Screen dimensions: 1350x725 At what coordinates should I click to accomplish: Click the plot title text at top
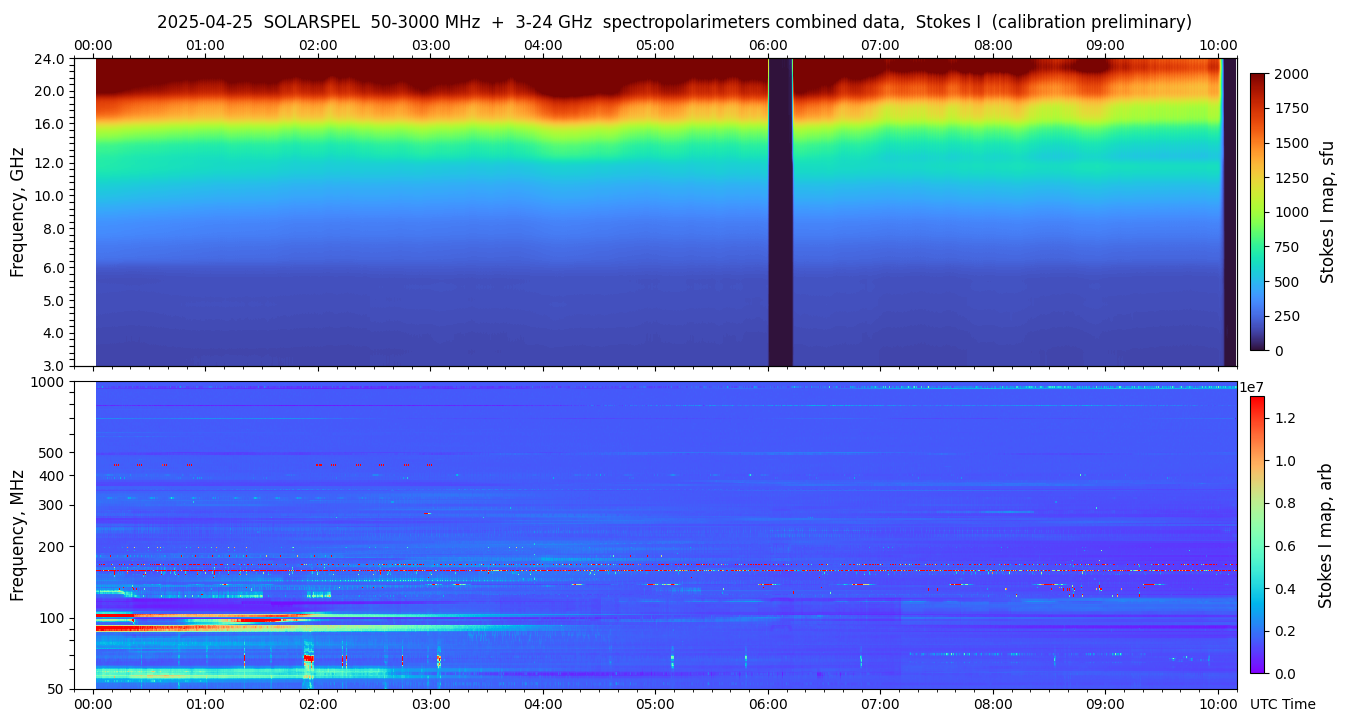click(x=674, y=22)
